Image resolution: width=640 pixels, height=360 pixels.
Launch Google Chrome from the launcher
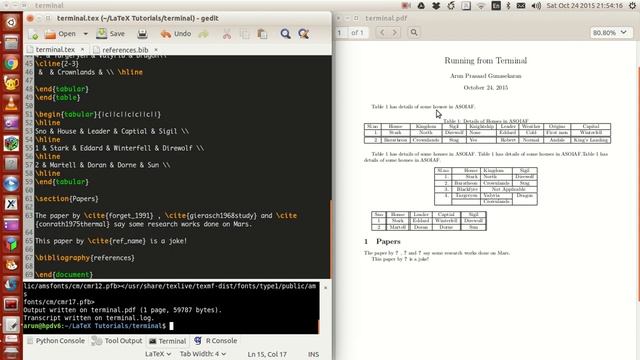point(11,63)
